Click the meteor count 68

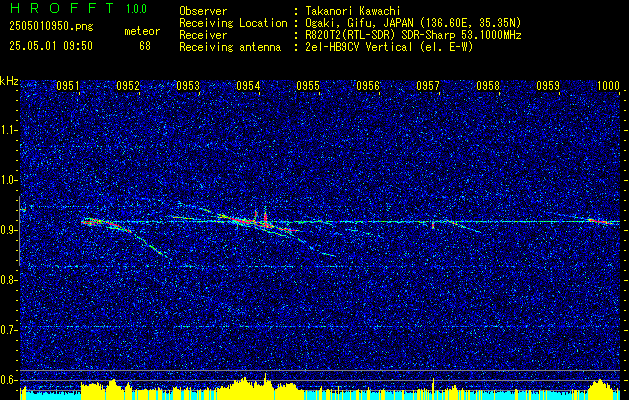coord(145,46)
